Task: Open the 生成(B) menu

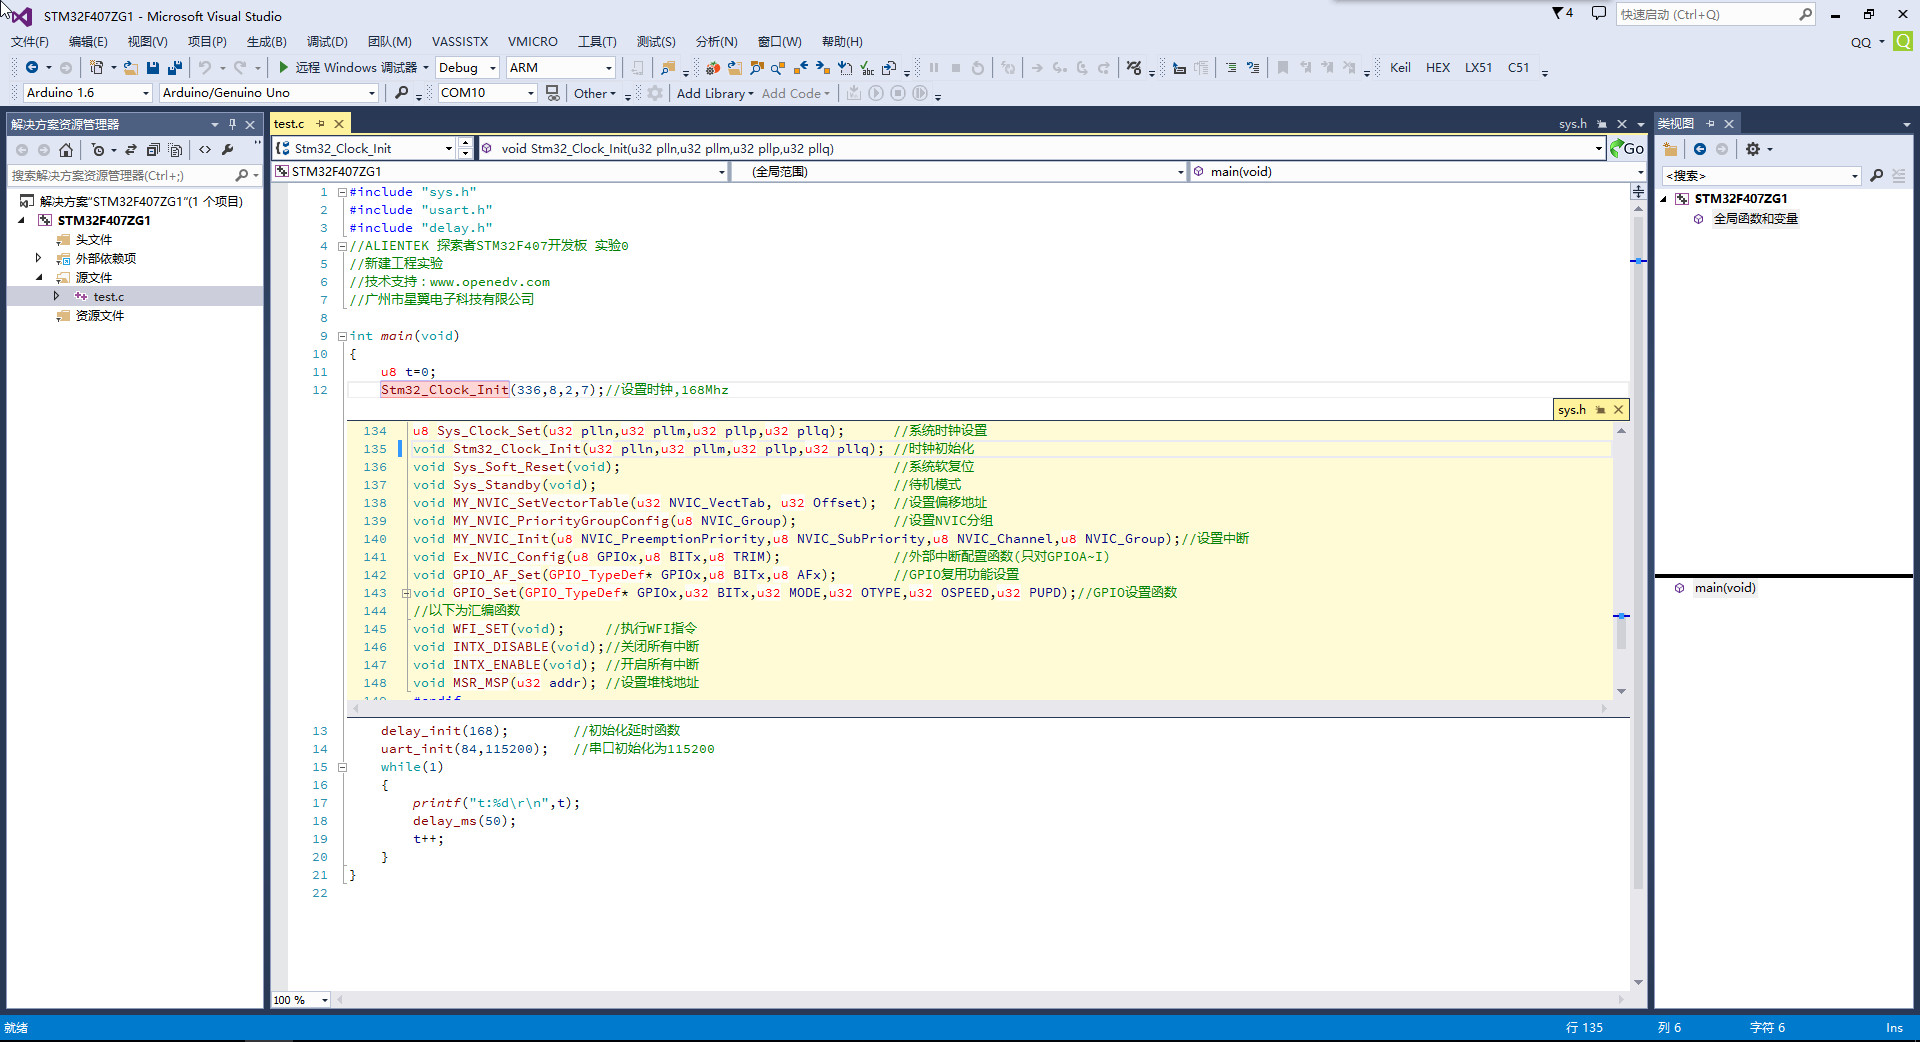Action: pyautogui.click(x=267, y=42)
